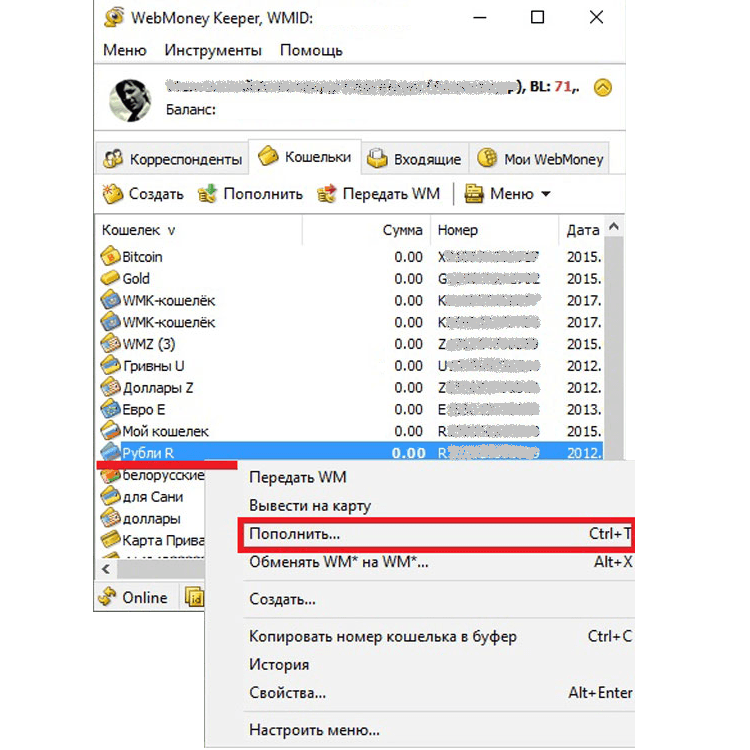The height and width of the screenshot is (750, 750).
Task: Click the для Сани wallet icon
Action: coord(110,496)
